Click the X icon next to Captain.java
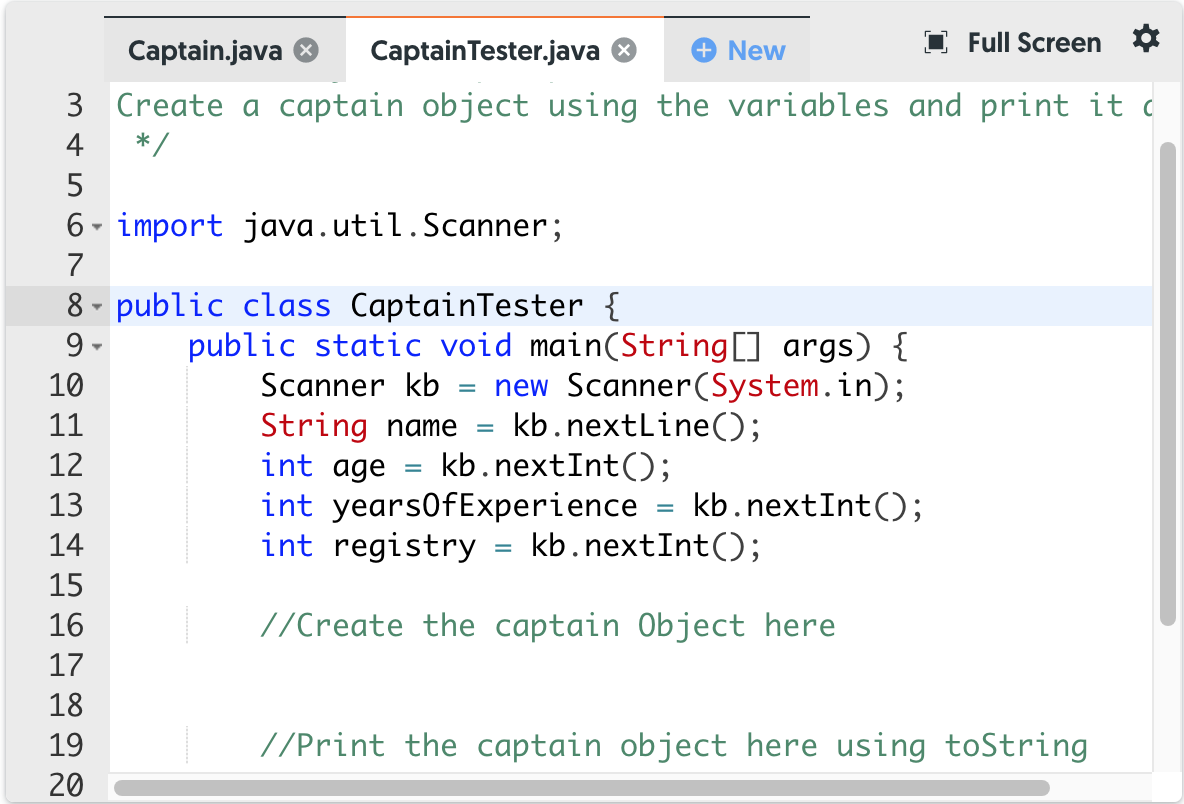The width and height of the screenshot is (1184, 804). pyautogui.click(x=307, y=50)
